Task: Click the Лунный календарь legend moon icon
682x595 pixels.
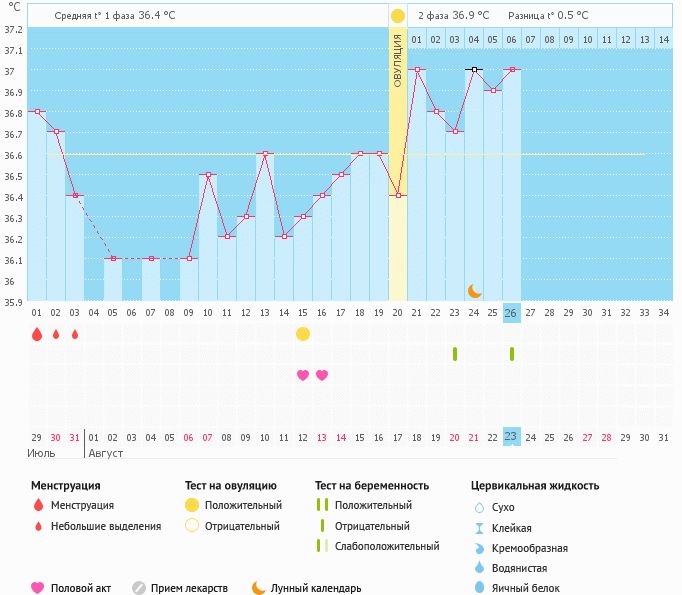Action: click(x=259, y=588)
